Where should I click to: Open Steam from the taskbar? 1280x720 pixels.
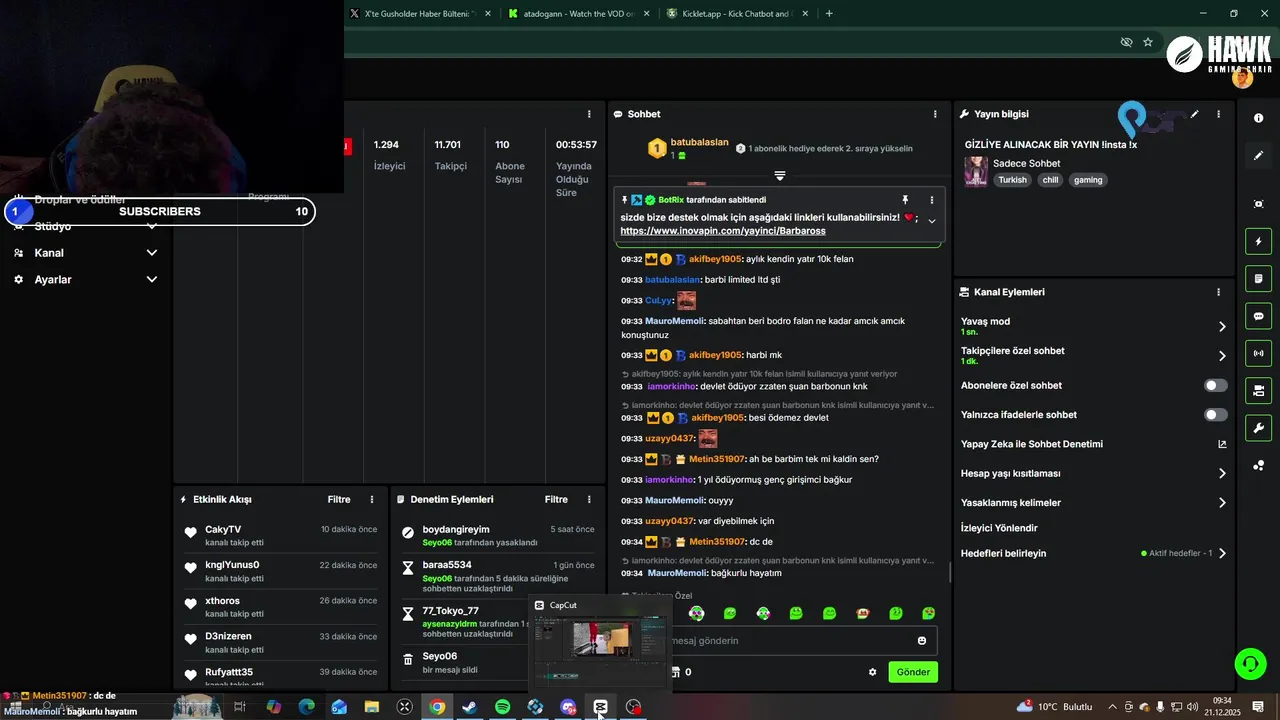469,707
